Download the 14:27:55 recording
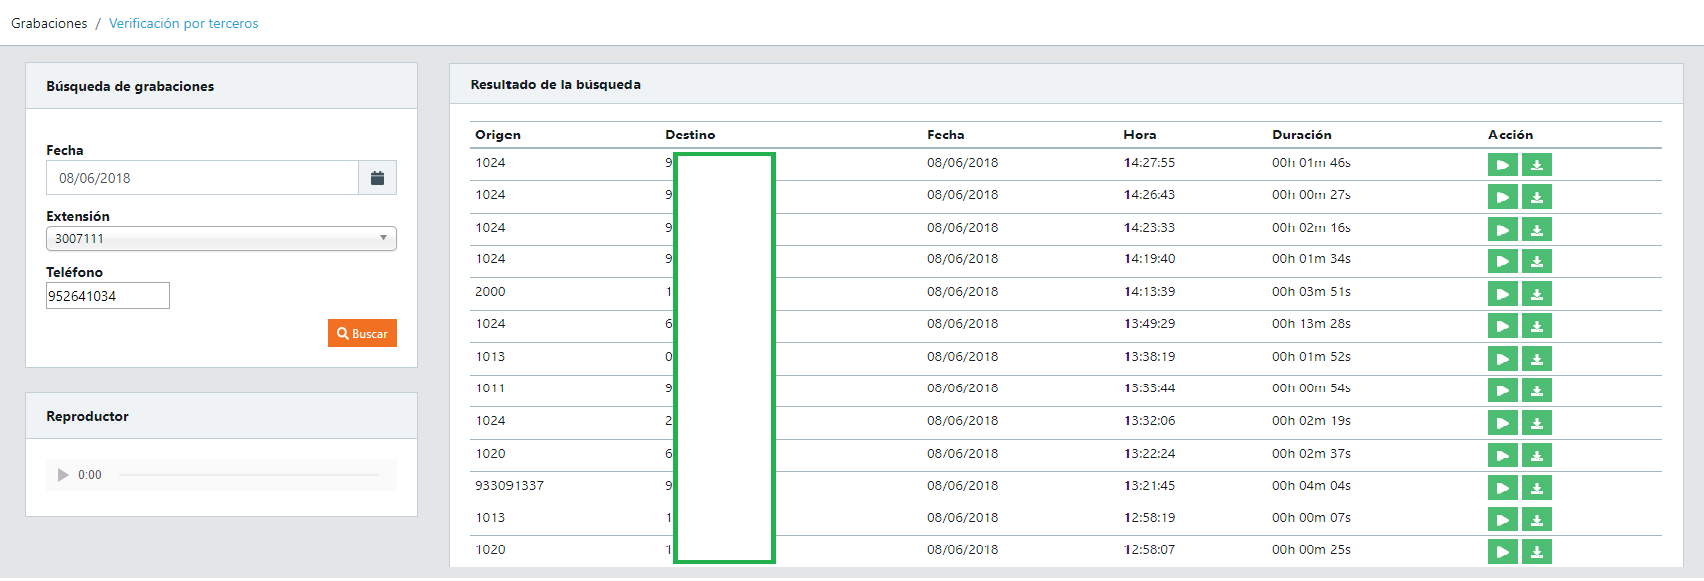The height and width of the screenshot is (581, 1704). click(1536, 165)
